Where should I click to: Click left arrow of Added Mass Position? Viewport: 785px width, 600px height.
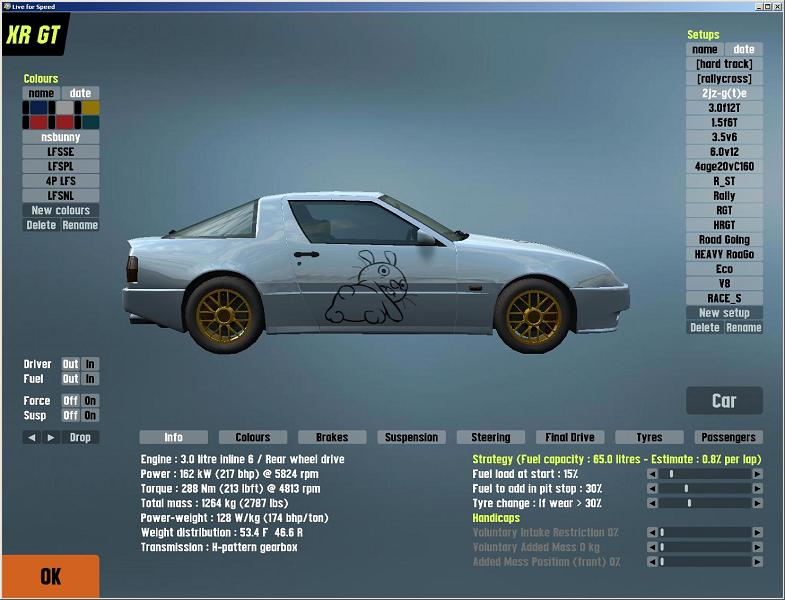[652, 562]
